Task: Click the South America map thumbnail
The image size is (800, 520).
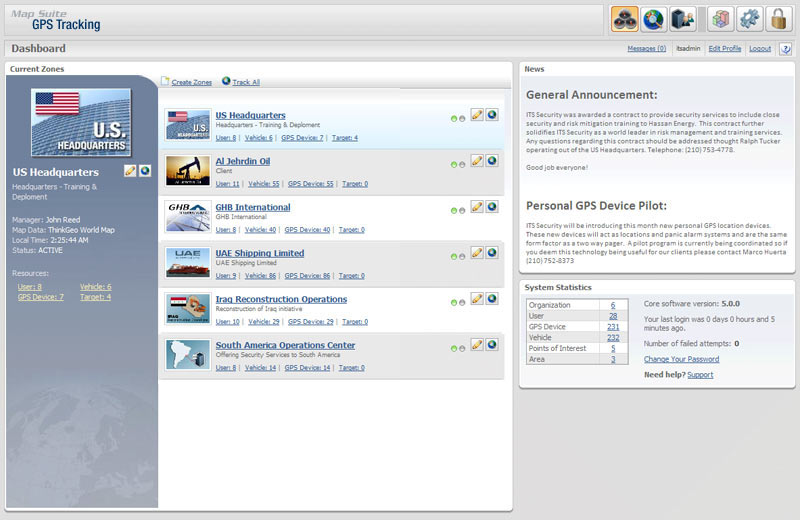Action: (x=188, y=354)
